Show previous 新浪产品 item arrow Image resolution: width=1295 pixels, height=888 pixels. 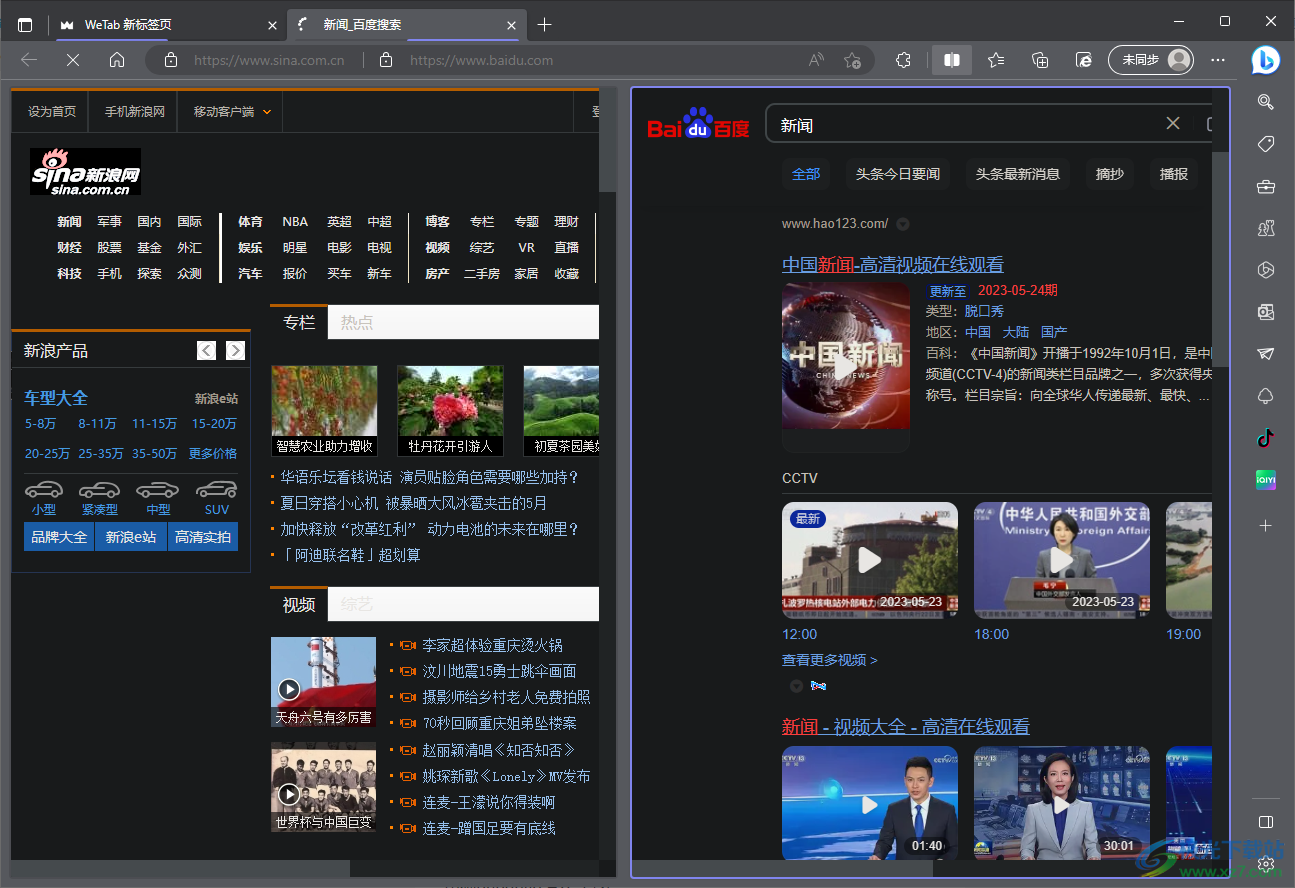(x=206, y=350)
